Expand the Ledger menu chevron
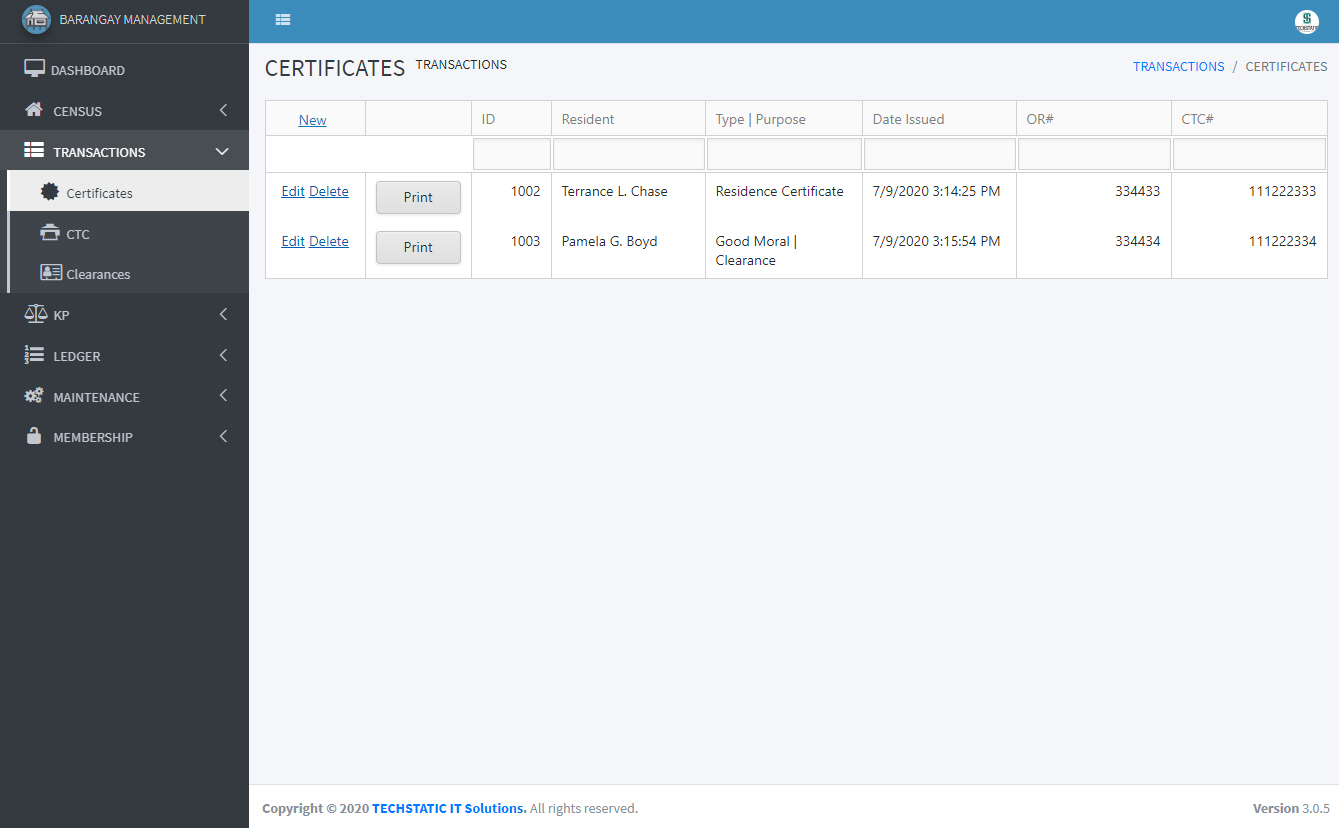 pyautogui.click(x=223, y=355)
